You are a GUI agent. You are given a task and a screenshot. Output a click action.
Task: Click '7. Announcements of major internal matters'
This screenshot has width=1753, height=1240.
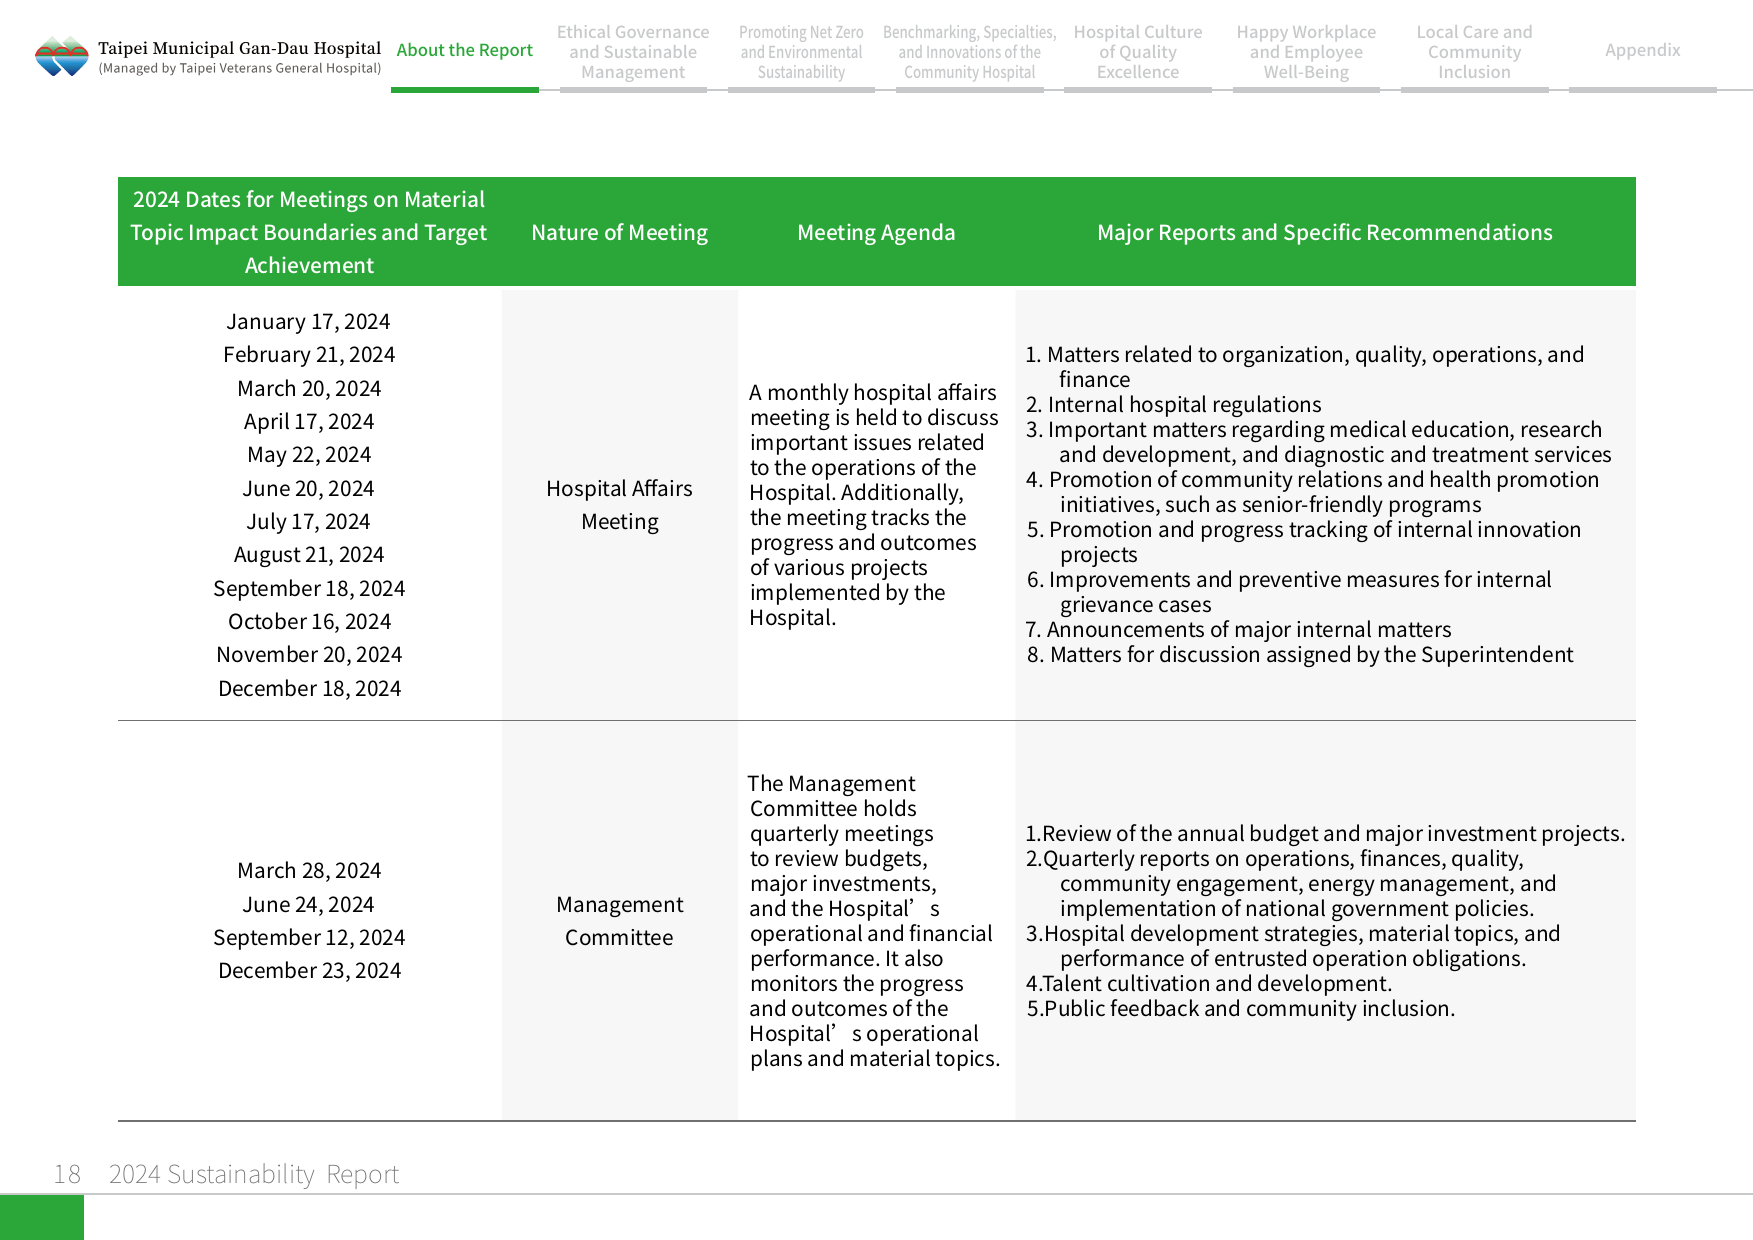[1239, 629]
